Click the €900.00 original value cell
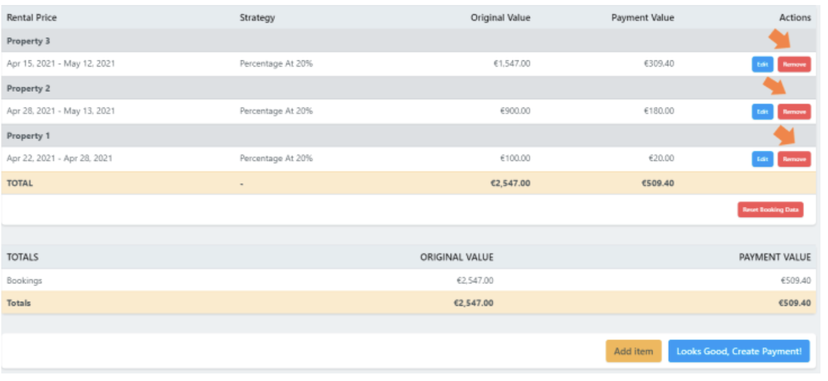828x381 pixels. 514,111
